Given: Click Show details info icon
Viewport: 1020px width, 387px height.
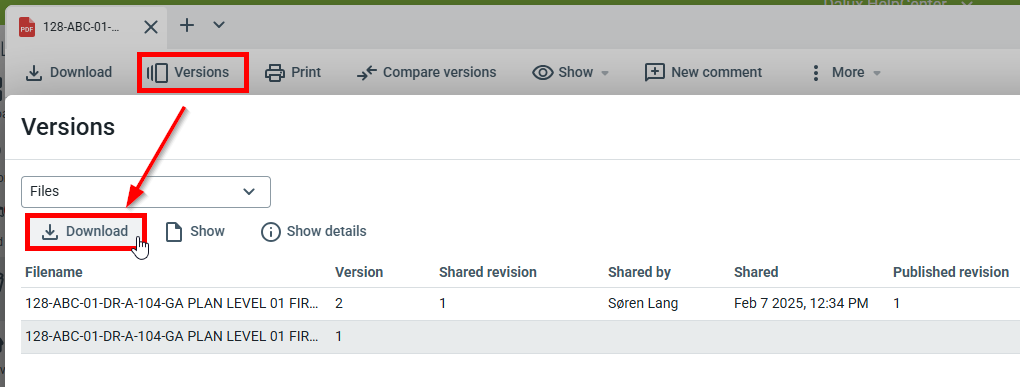Looking at the screenshot, I should coord(271,232).
